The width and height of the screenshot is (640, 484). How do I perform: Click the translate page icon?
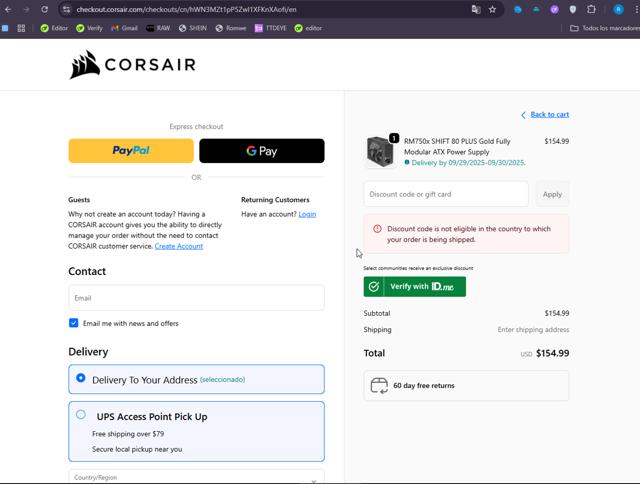pyautogui.click(x=476, y=9)
